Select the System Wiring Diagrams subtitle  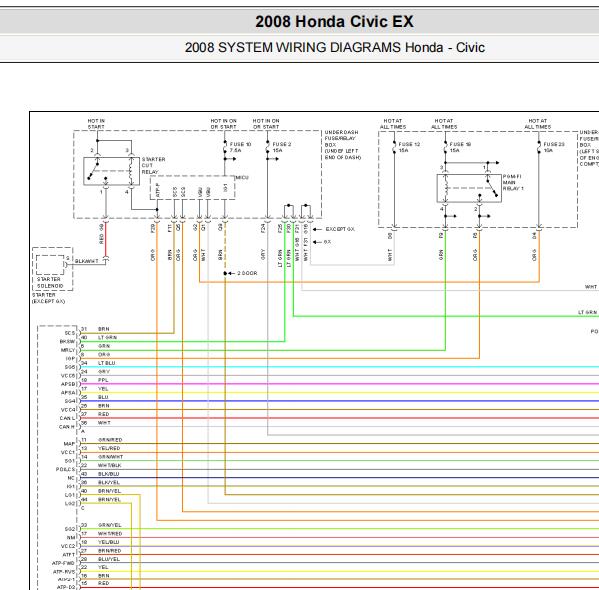click(x=335, y=47)
